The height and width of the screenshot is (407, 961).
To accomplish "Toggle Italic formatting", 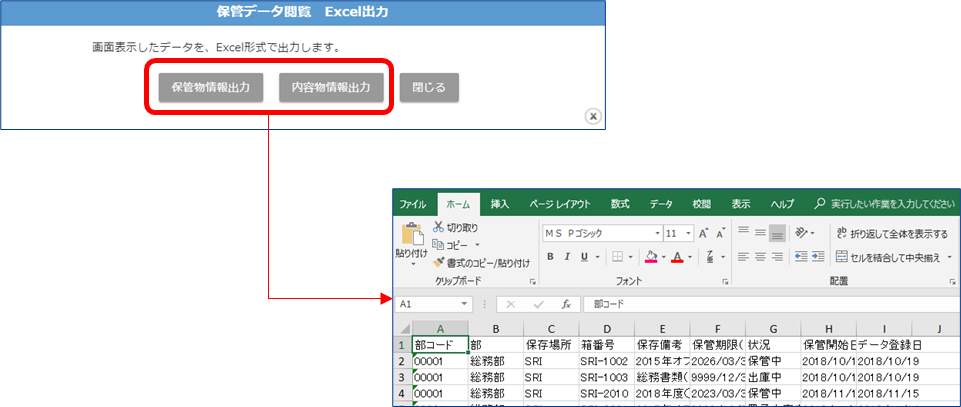I will click(x=568, y=257).
